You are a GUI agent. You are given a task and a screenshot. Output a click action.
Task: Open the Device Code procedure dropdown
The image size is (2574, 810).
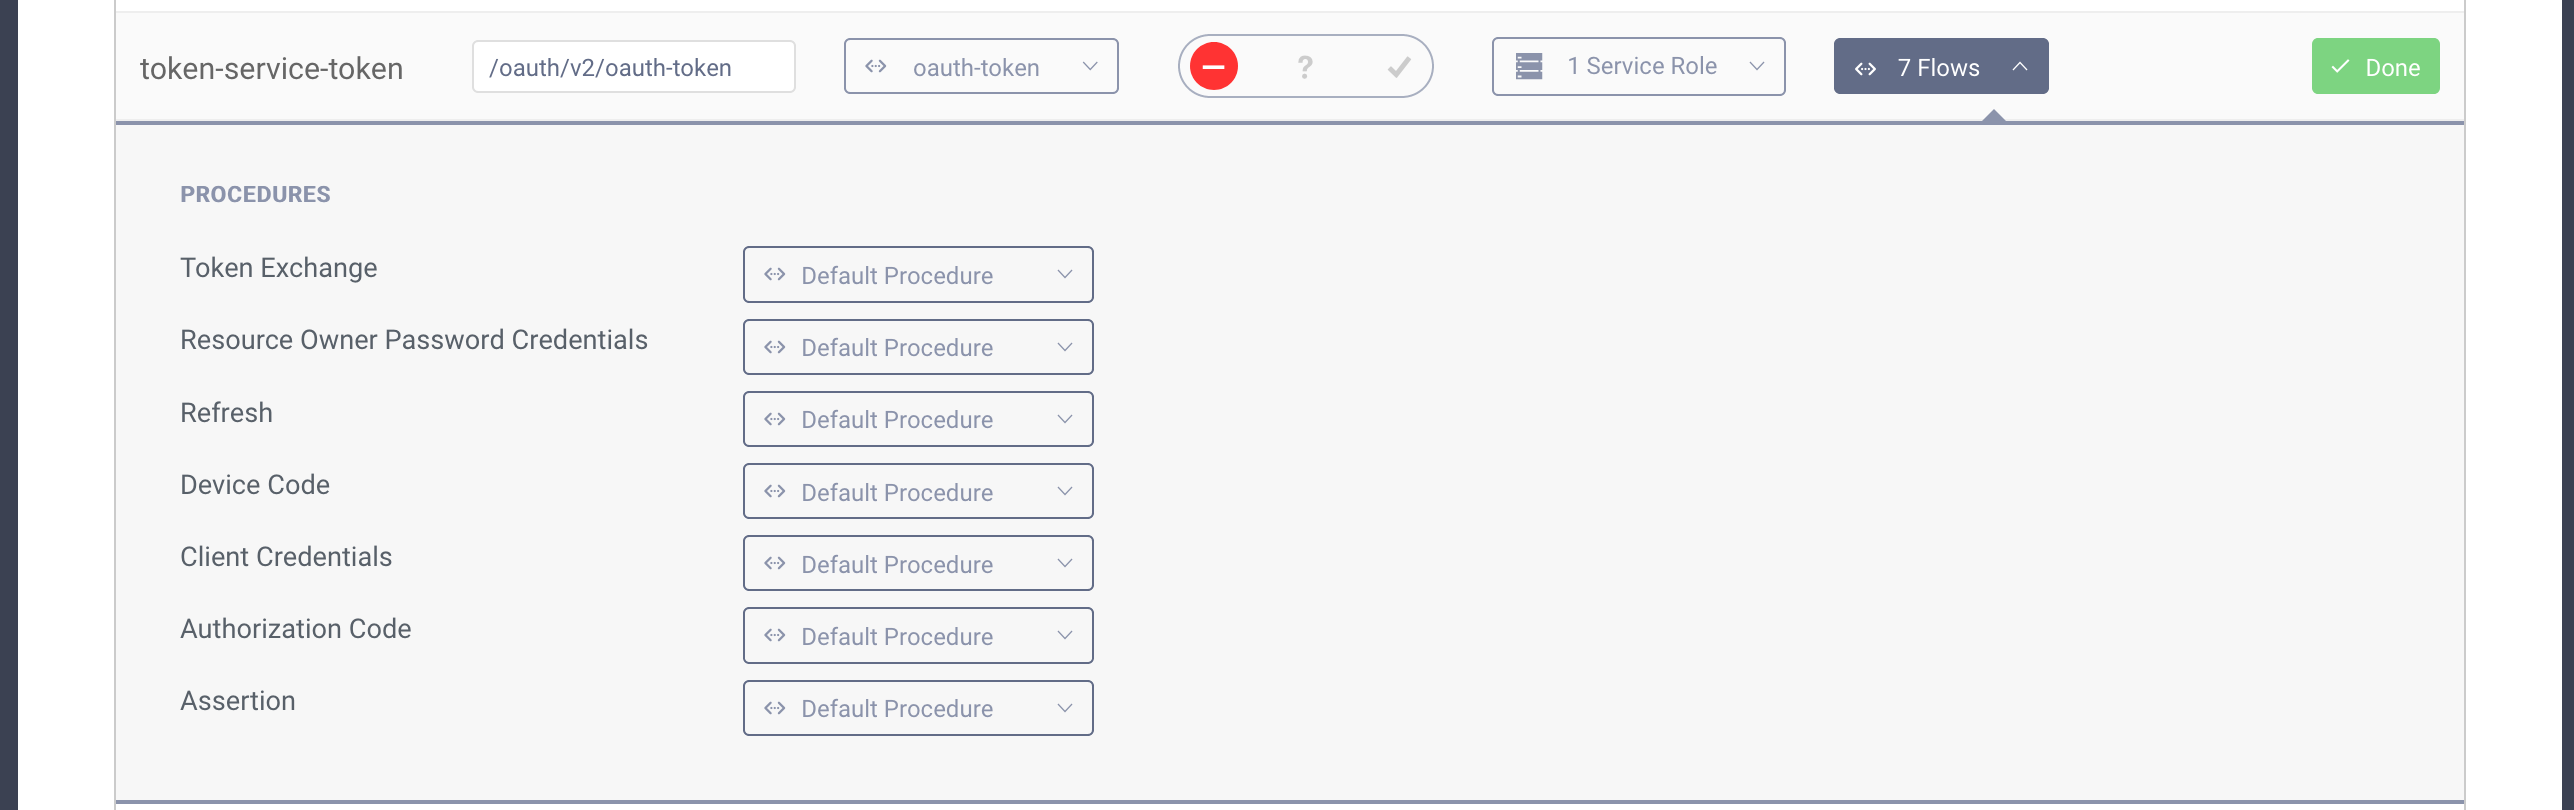[918, 492]
